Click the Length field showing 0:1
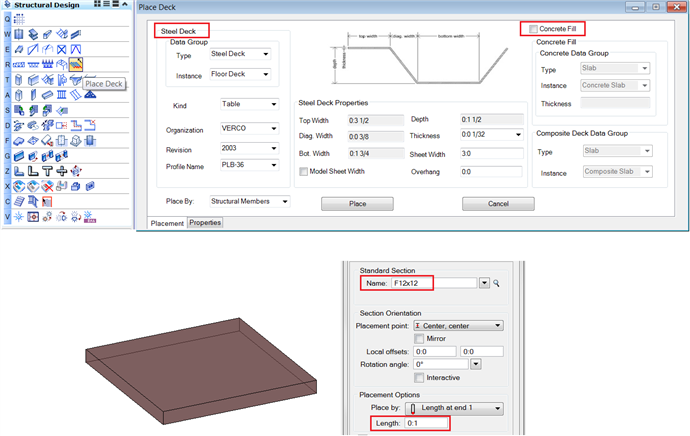The width and height of the screenshot is (690, 436). click(426, 423)
